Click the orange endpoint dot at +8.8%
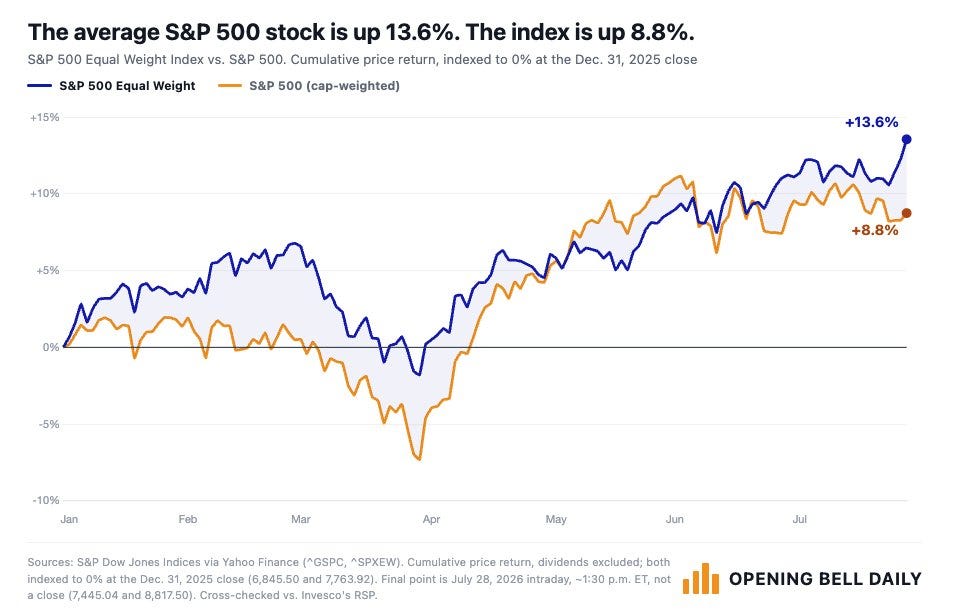The width and height of the screenshot is (954, 614). pos(906,213)
